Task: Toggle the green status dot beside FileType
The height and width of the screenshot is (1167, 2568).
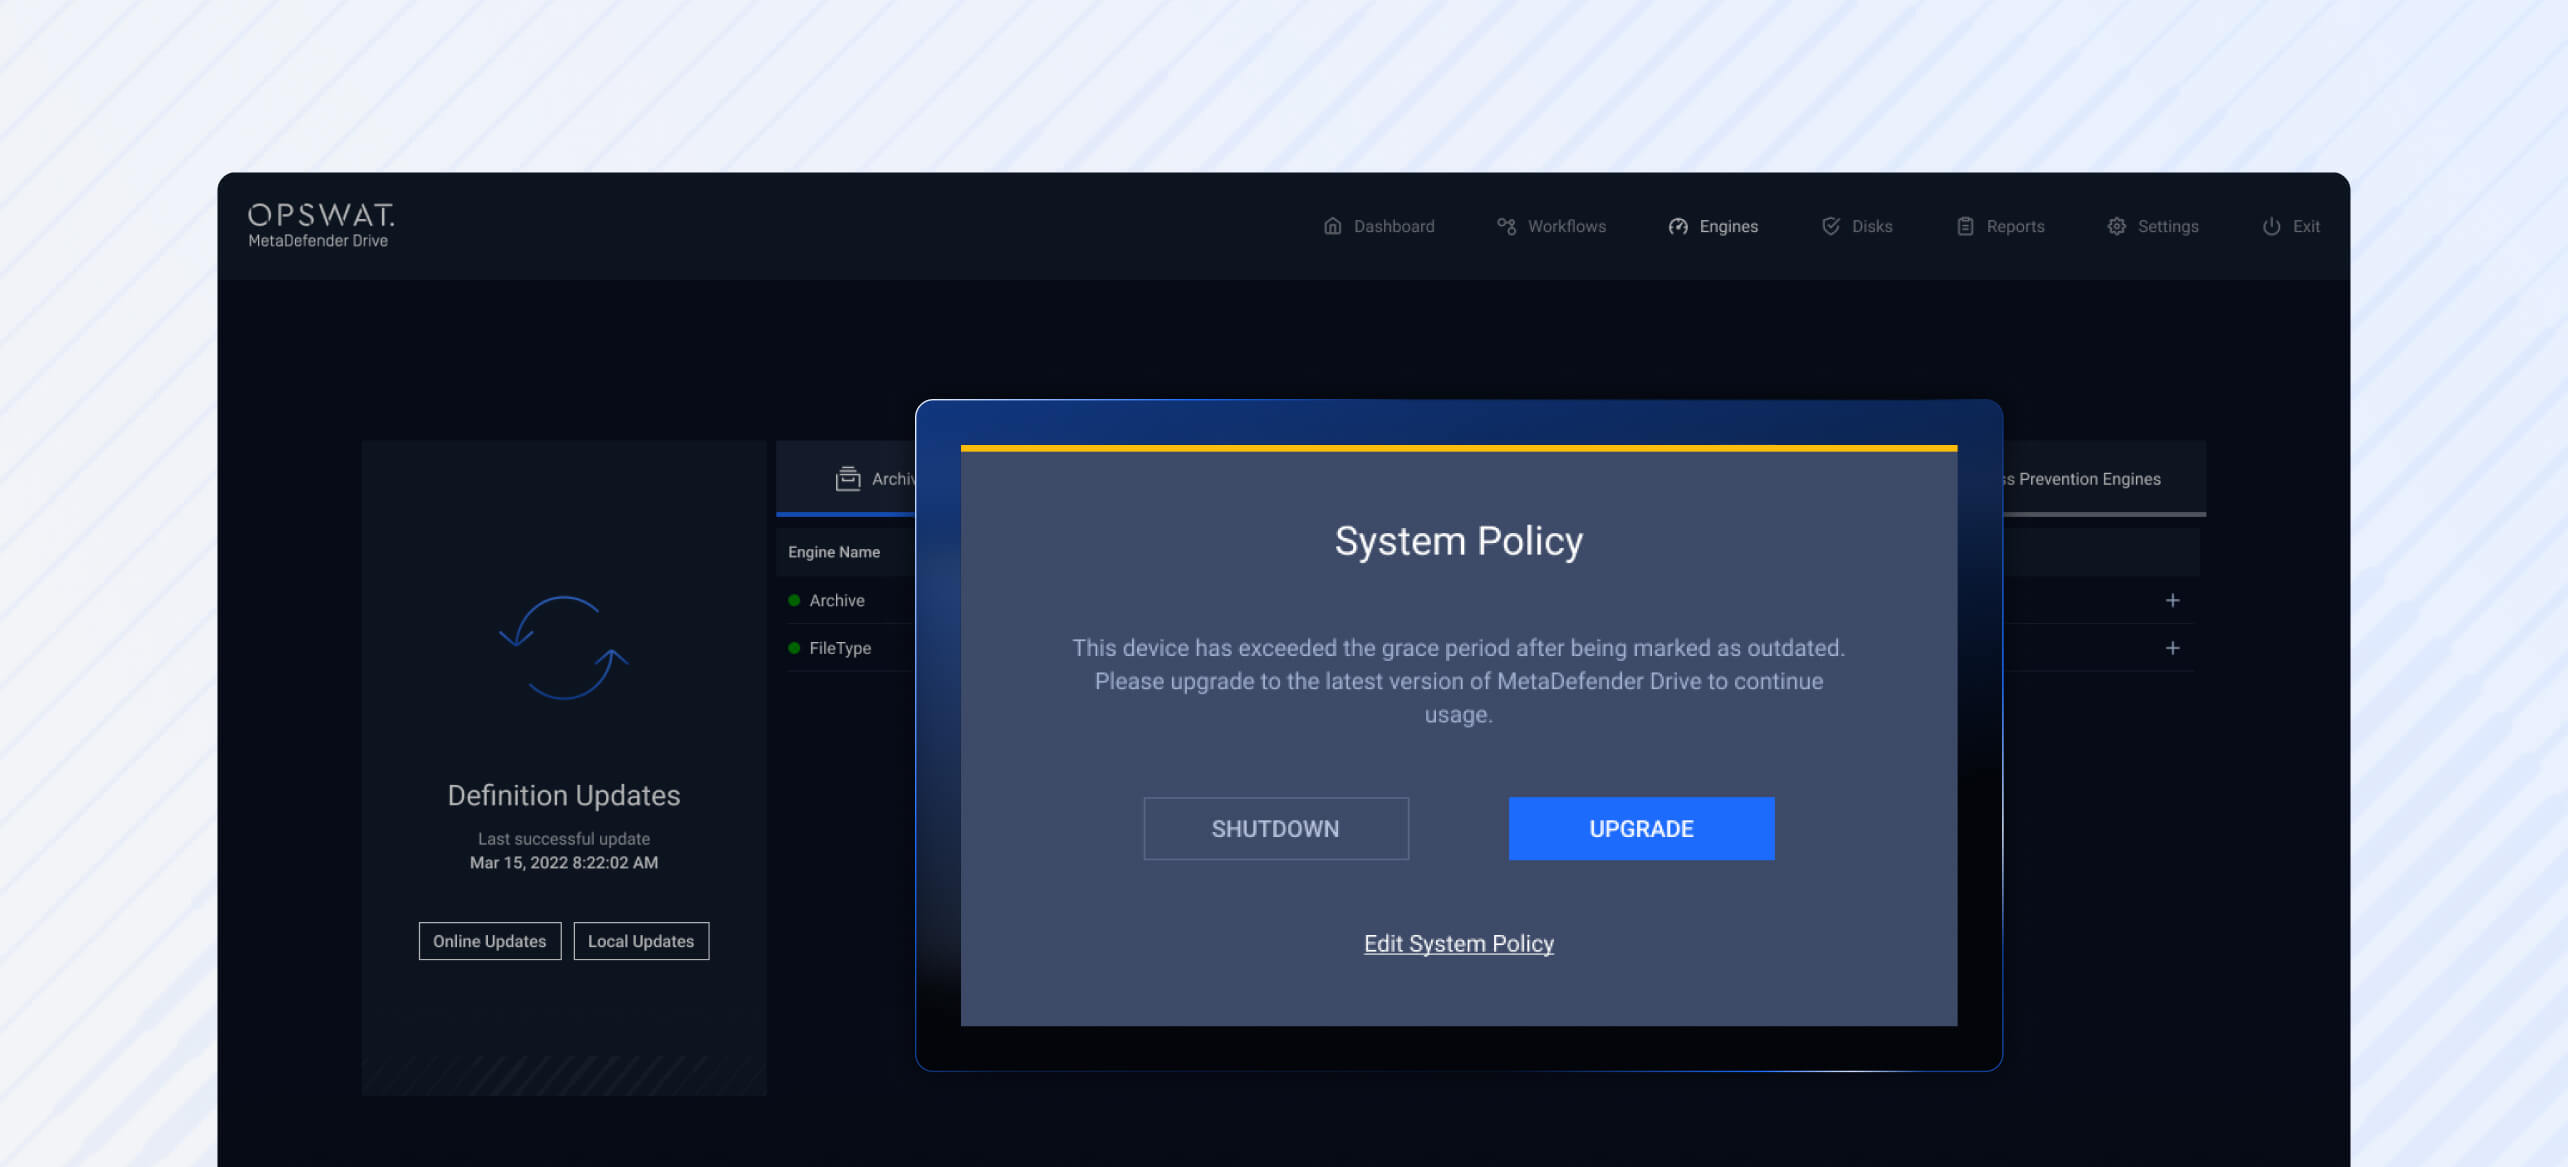Action: point(793,648)
